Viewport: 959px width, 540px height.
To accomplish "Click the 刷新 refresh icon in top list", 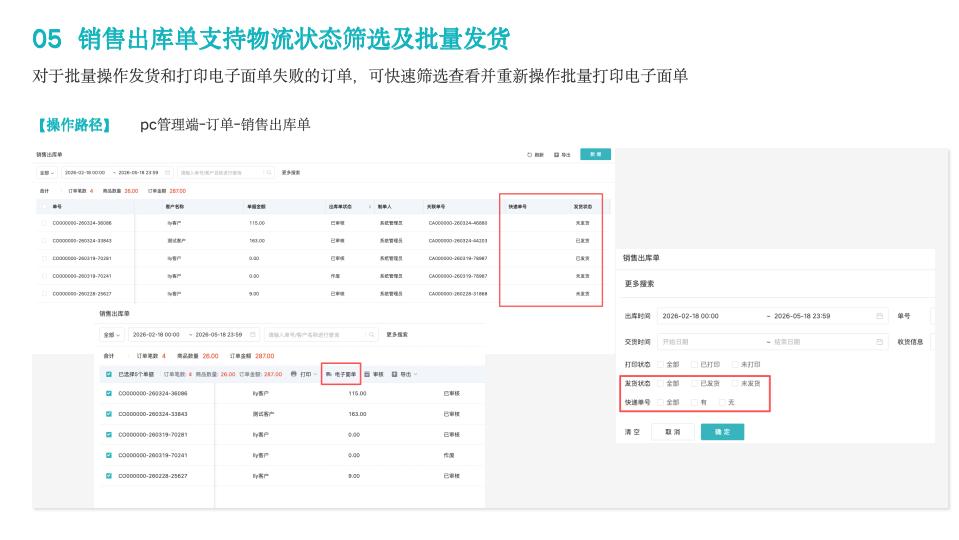I will 530,155.
